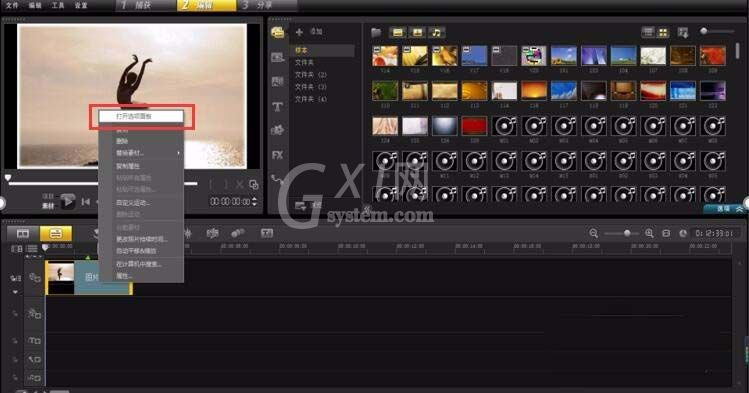Open the FX filter library
This screenshot has width=749, height=393.
[278, 155]
